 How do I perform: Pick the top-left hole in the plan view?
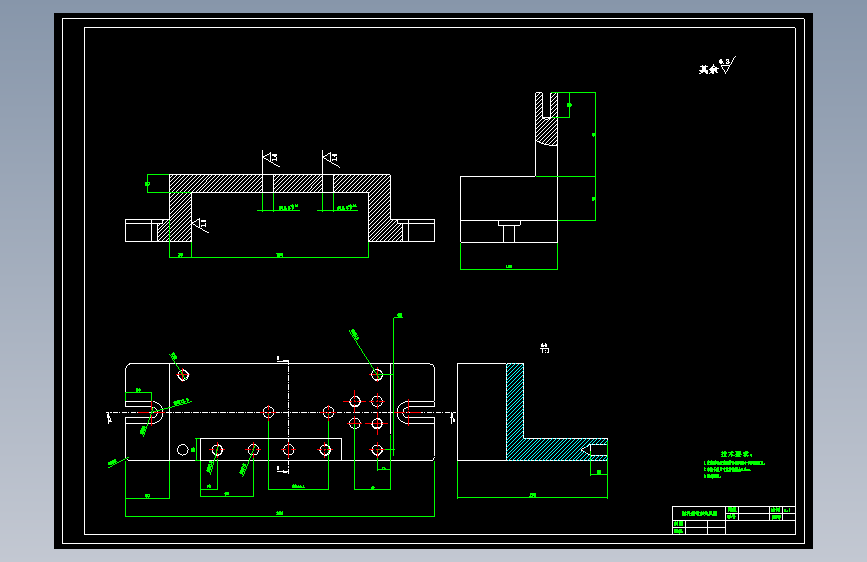[183, 375]
